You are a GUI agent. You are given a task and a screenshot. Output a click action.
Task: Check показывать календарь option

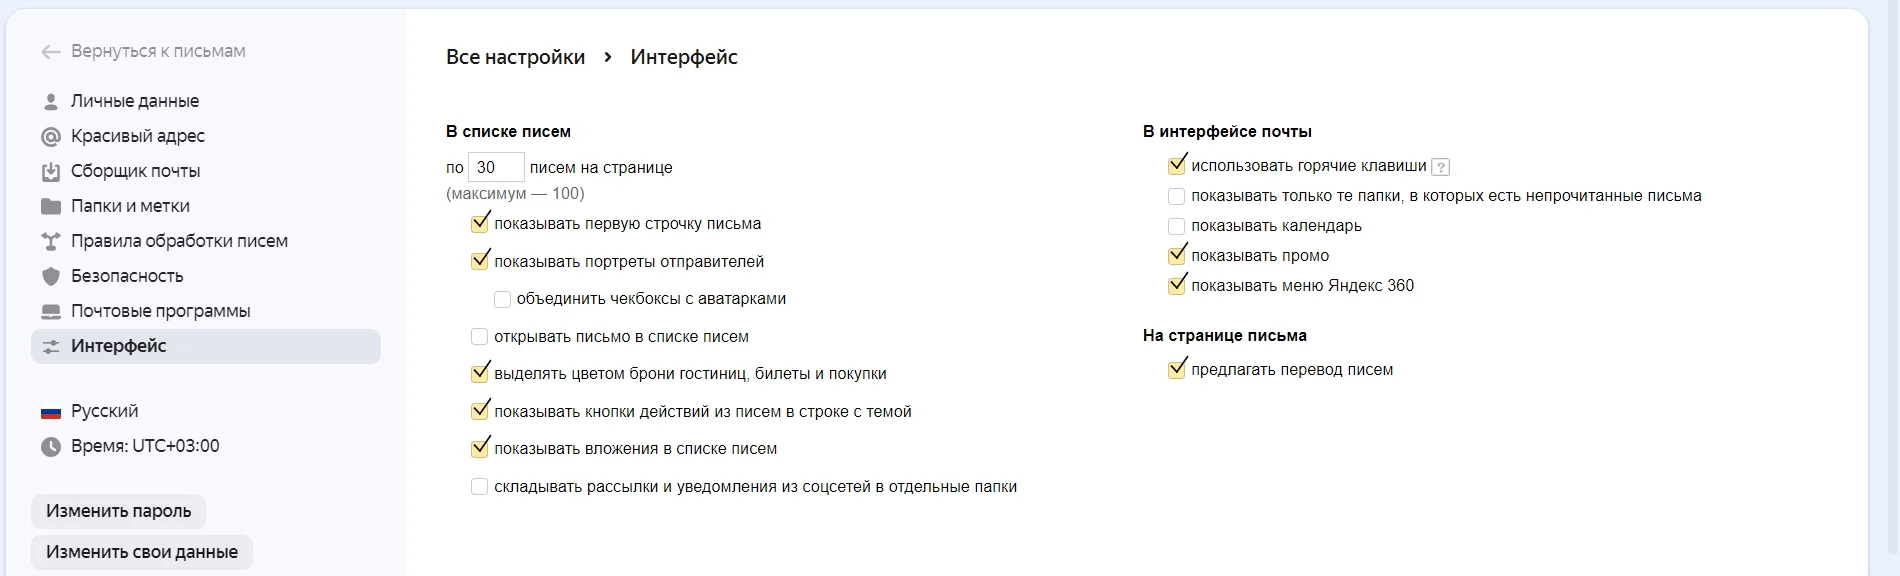1176,226
